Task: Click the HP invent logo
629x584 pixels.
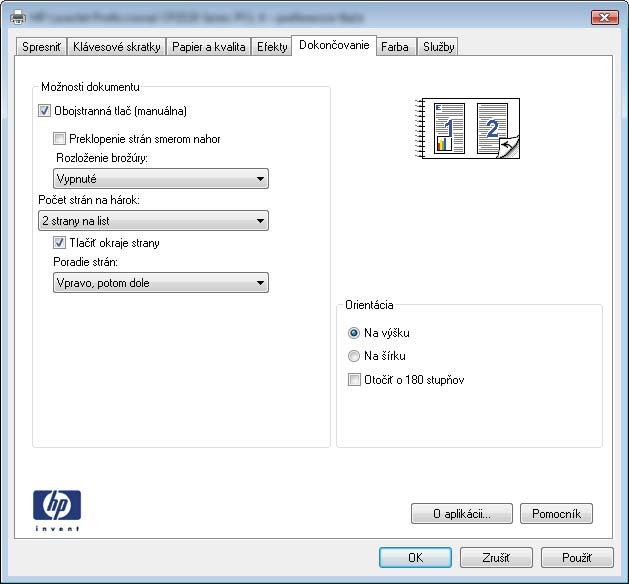Action: pyautogui.click(x=57, y=510)
